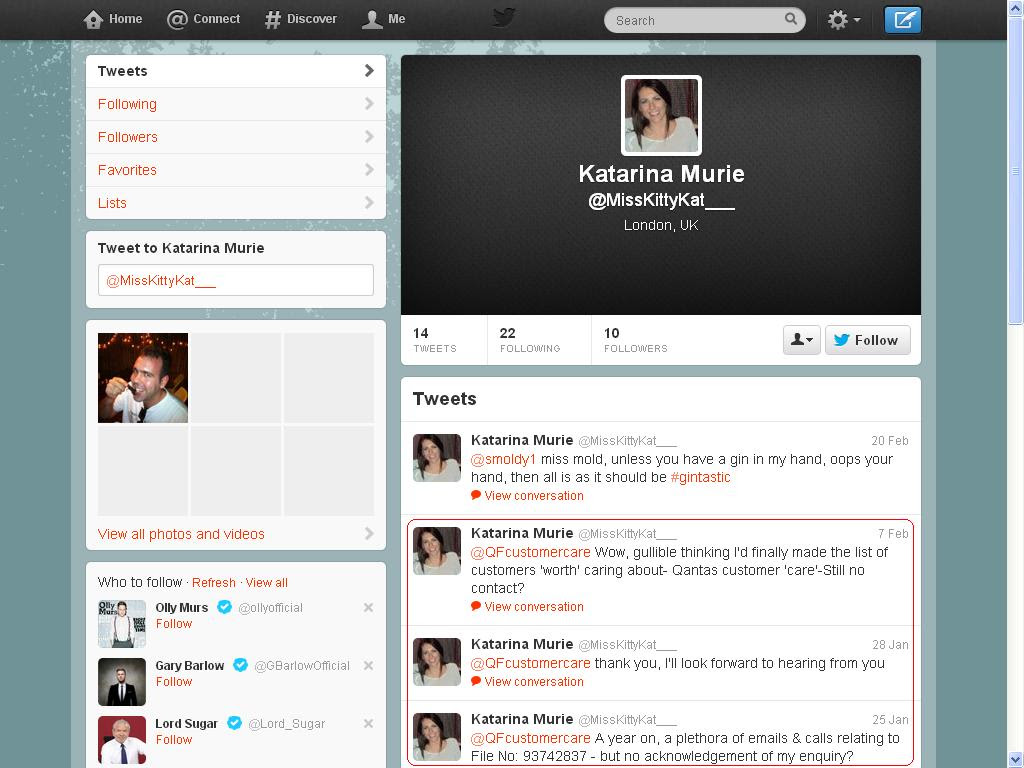Click the vertical scrollbar thumb

pos(1016,170)
